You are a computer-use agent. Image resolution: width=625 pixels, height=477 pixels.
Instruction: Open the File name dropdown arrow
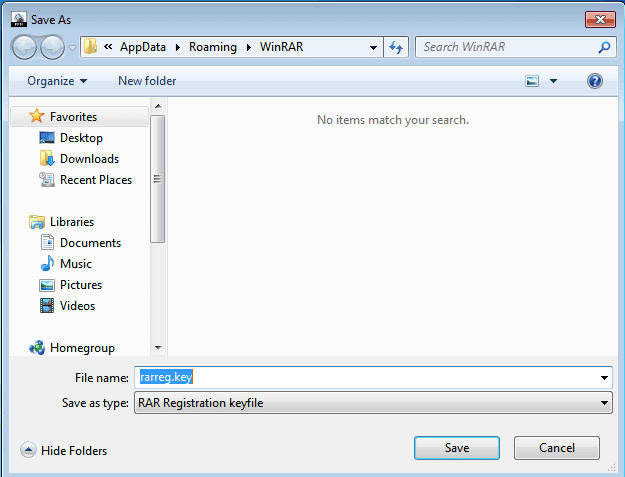click(x=604, y=377)
